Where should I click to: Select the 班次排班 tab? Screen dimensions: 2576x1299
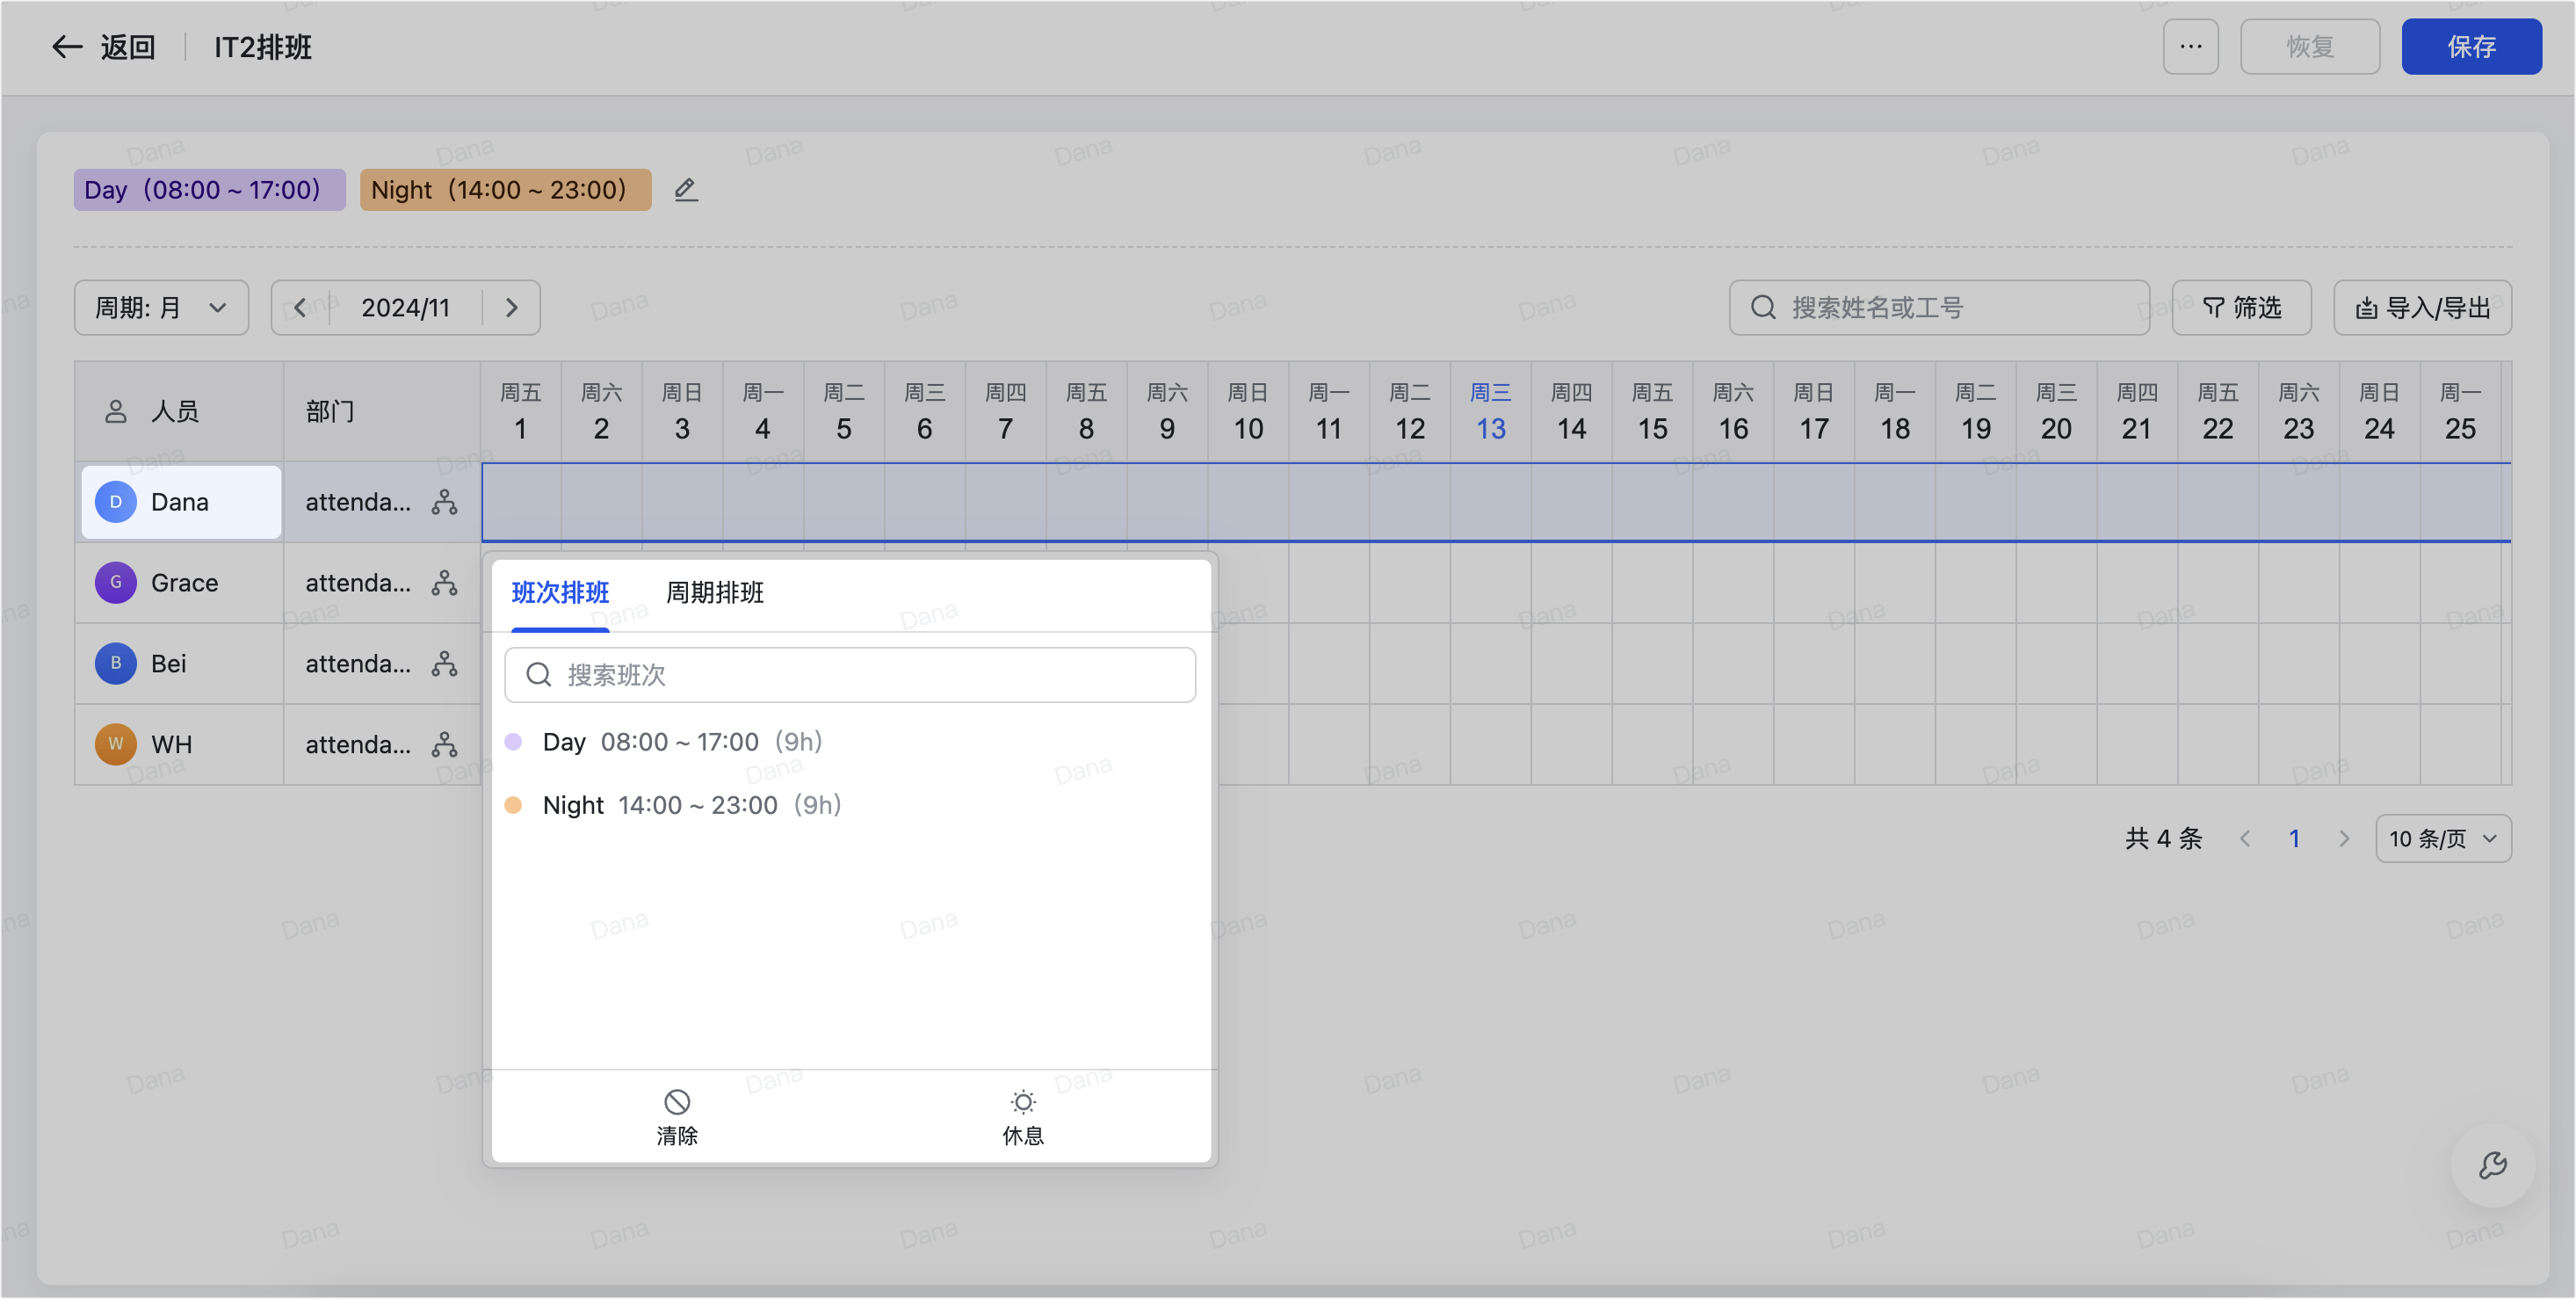[x=560, y=593]
